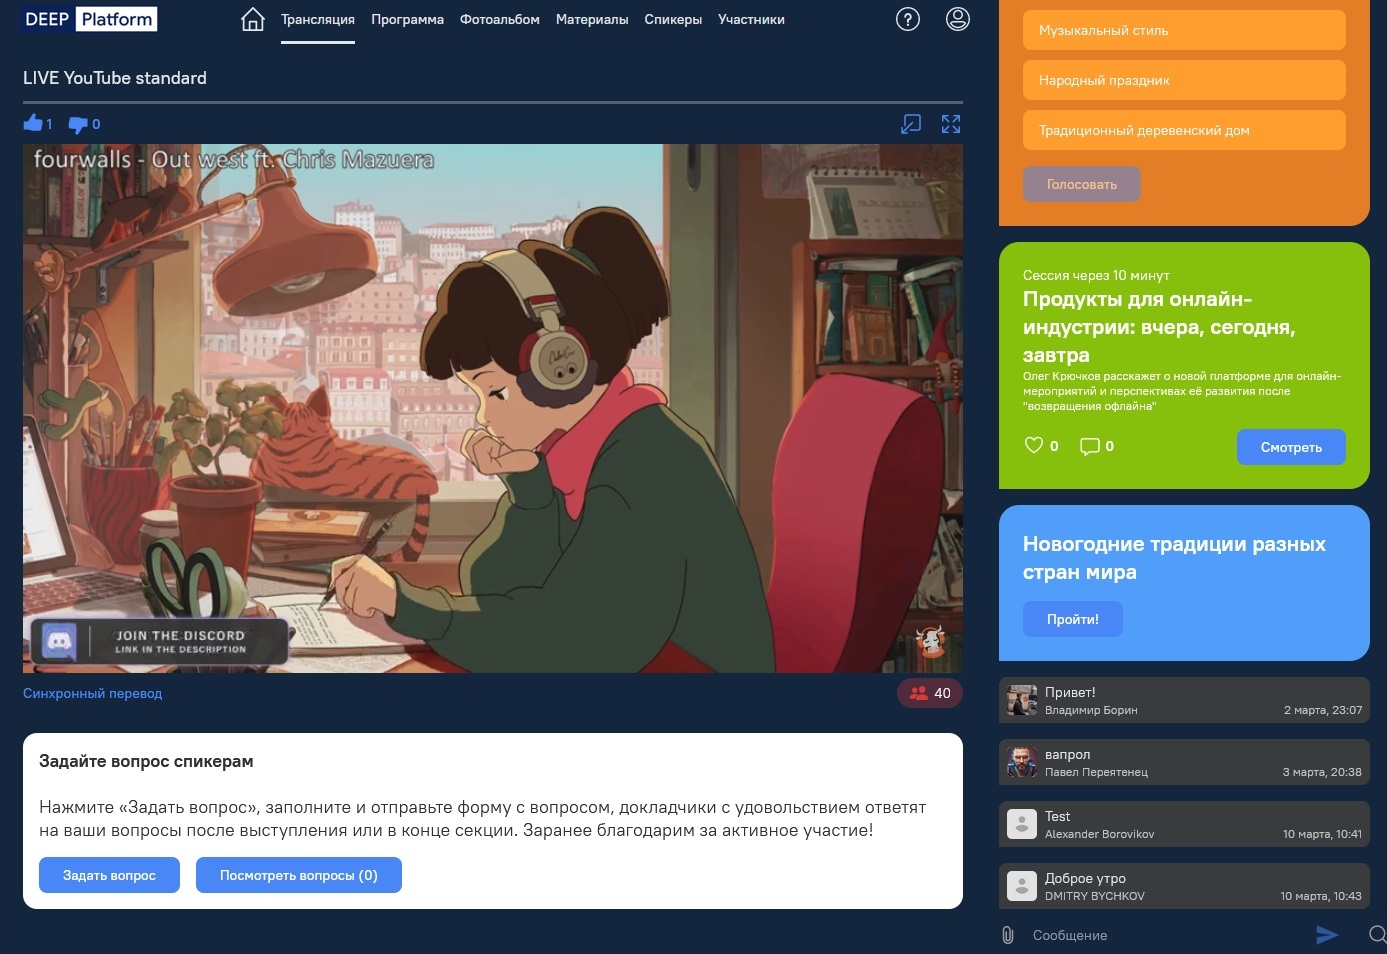
Task: Switch to the Спикеры tab
Action: pyautogui.click(x=673, y=19)
